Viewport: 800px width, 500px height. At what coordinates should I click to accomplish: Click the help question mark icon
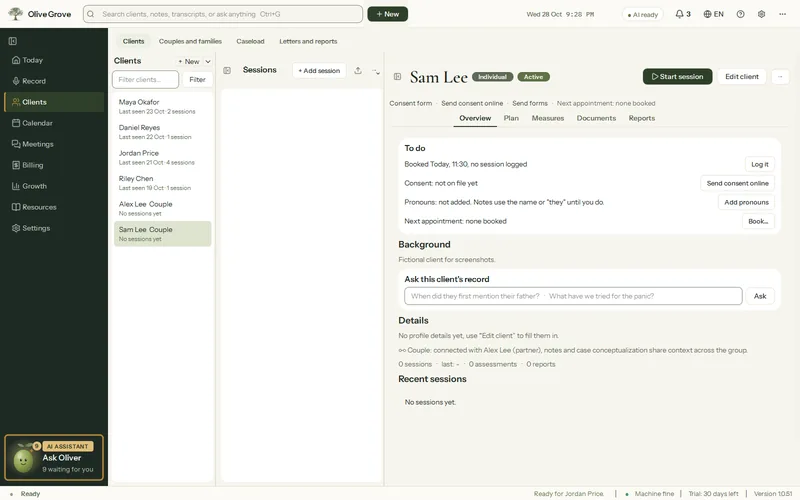740,14
